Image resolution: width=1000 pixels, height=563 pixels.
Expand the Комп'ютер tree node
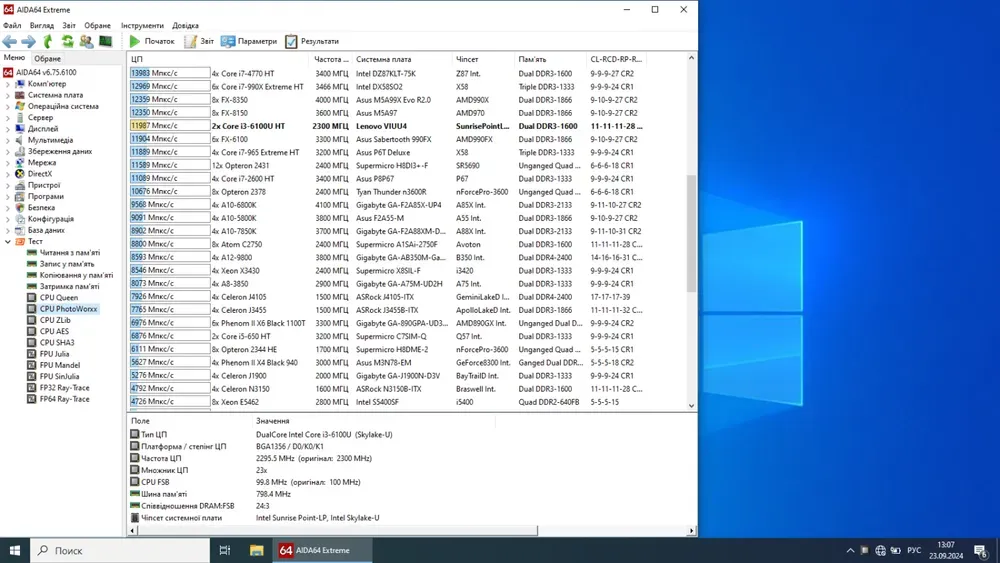8,84
